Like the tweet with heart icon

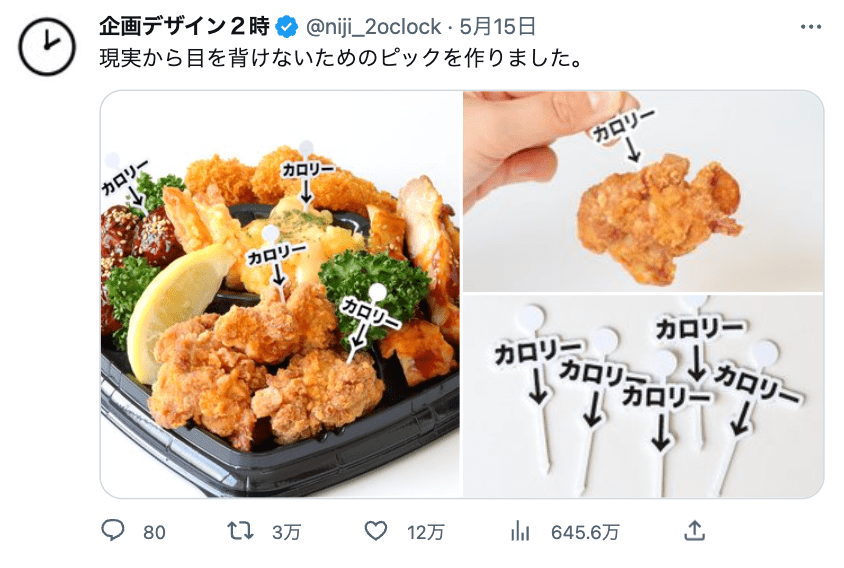(376, 531)
